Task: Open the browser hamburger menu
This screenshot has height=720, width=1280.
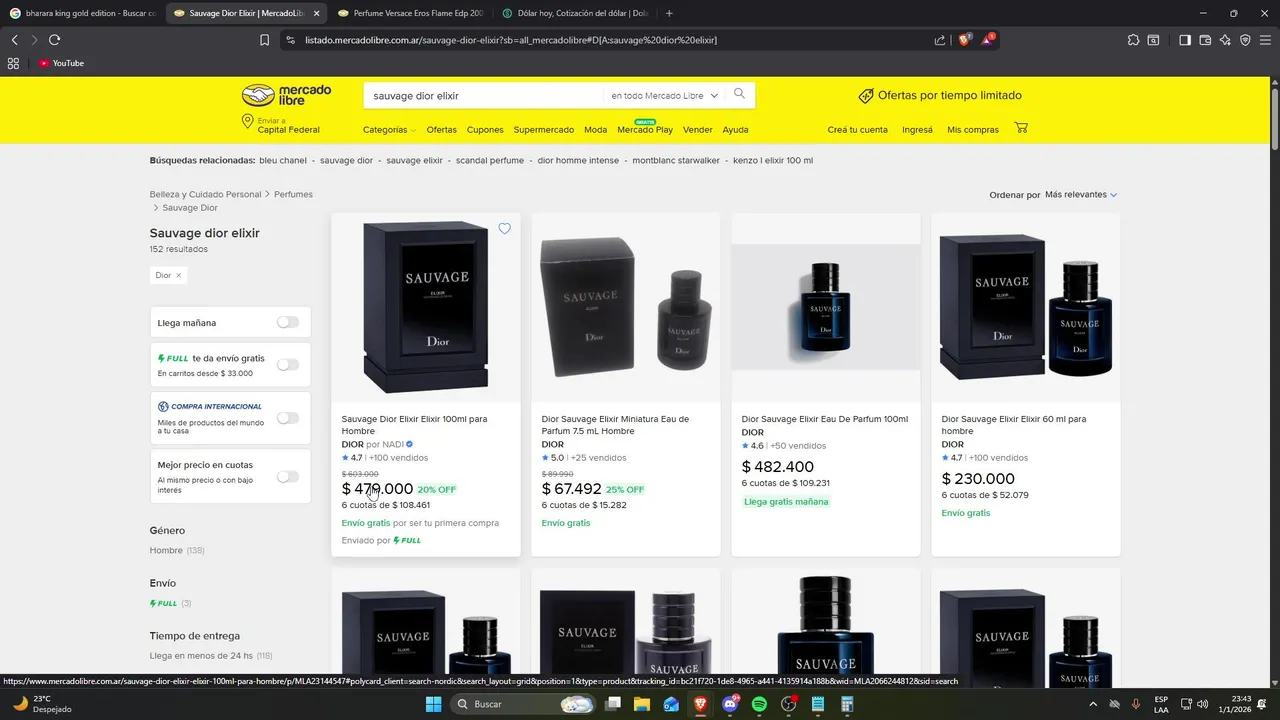Action: point(1266,40)
